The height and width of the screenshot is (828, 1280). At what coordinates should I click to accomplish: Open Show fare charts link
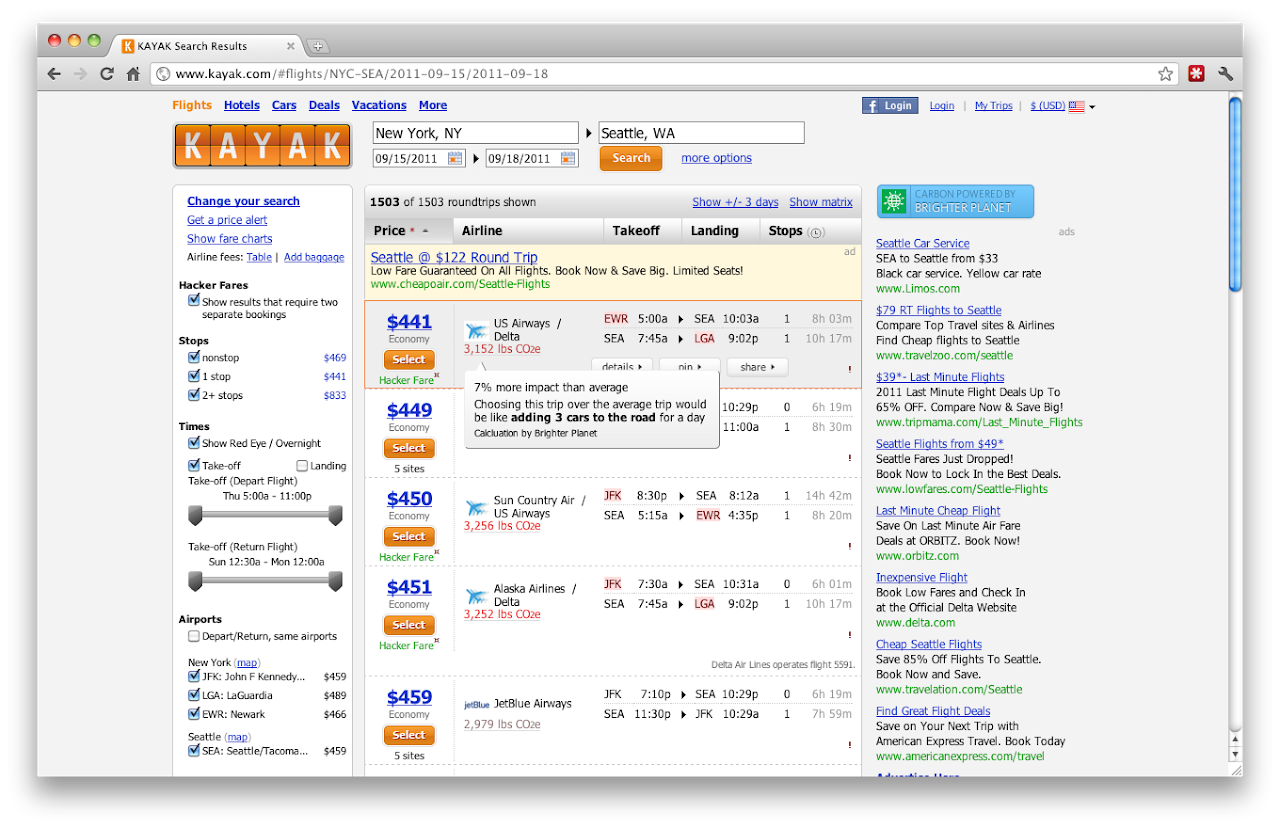pos(229,239)
